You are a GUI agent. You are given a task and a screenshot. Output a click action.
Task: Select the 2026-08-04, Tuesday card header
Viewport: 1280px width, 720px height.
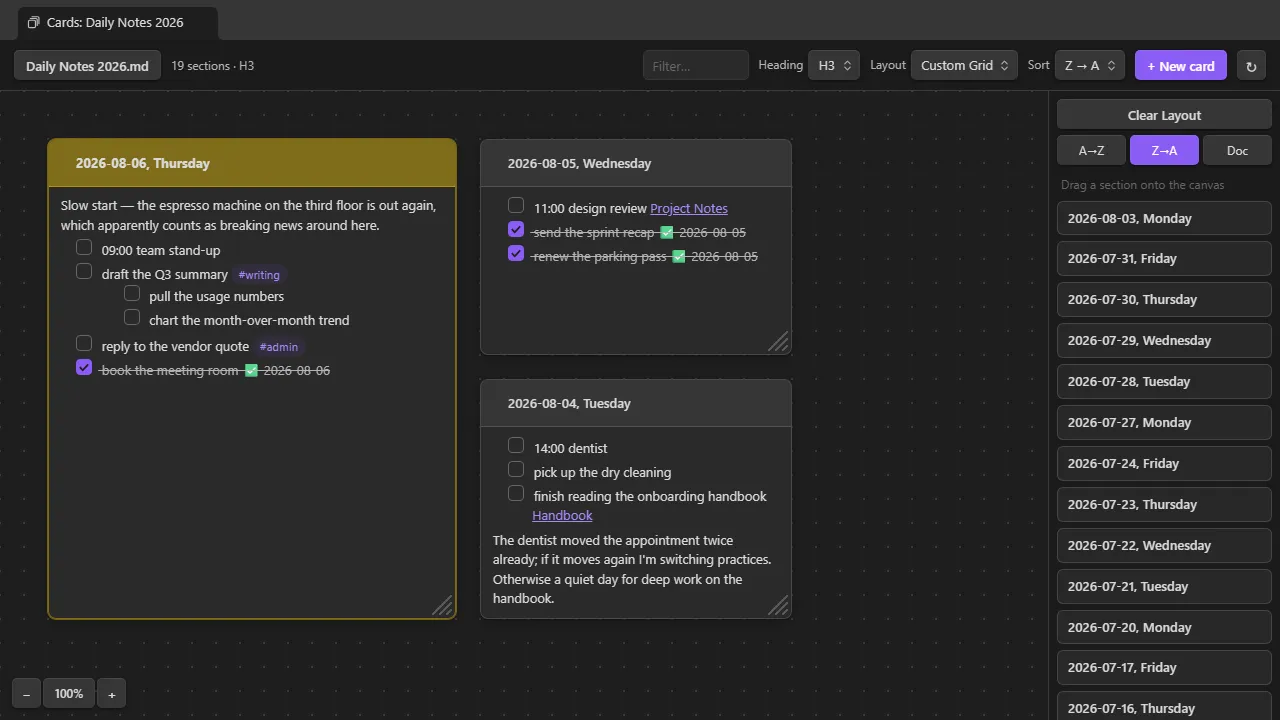[x=636, y=403]
